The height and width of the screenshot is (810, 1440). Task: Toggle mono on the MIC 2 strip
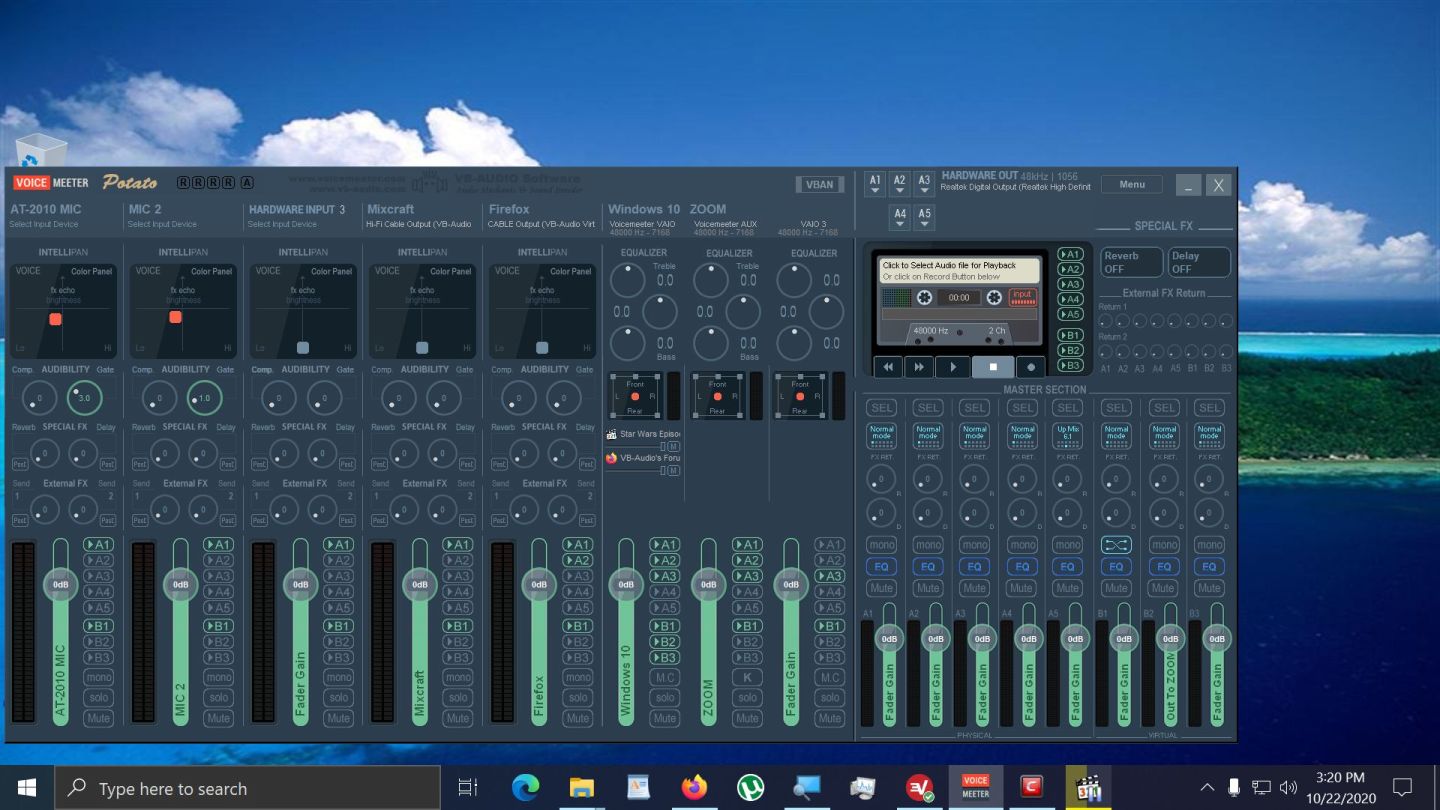(218, 678)
